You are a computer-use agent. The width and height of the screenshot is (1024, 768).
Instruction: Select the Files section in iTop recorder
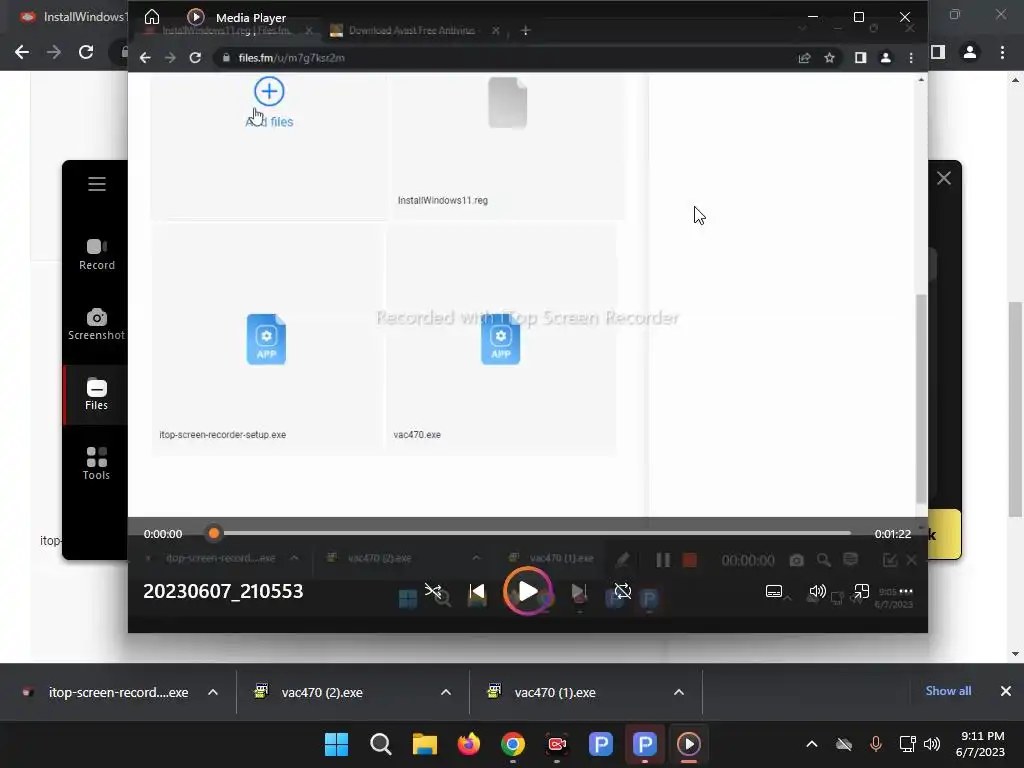[x=97, y=394]
